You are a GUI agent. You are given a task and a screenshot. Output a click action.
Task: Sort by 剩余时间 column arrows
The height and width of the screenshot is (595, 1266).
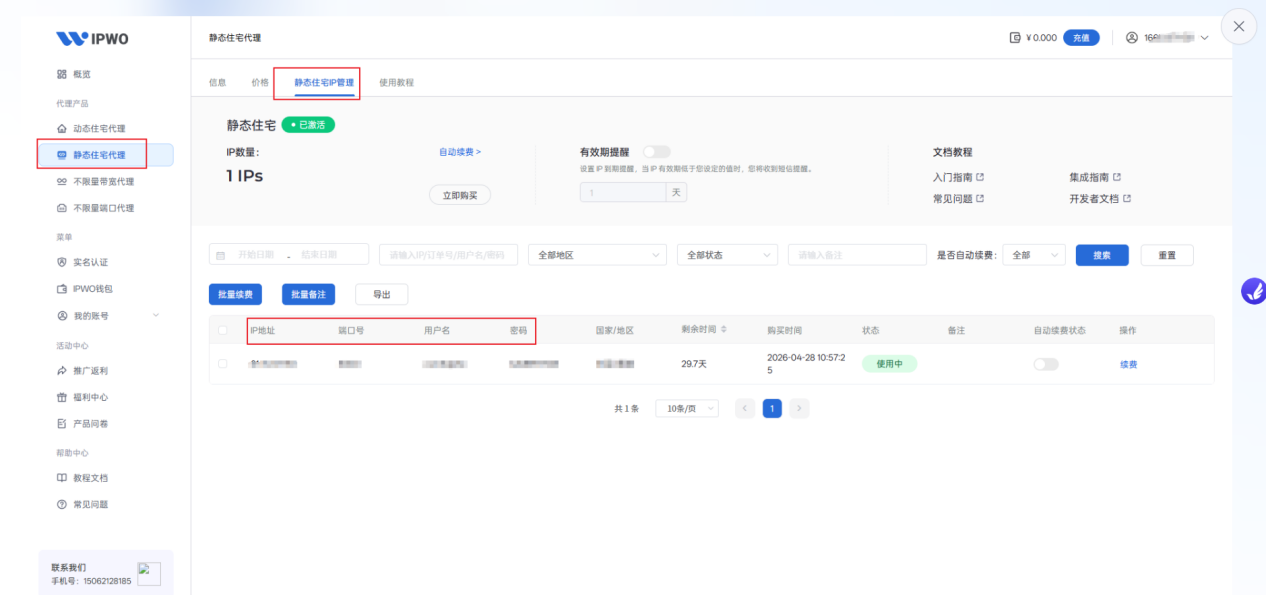click(724, 330)
